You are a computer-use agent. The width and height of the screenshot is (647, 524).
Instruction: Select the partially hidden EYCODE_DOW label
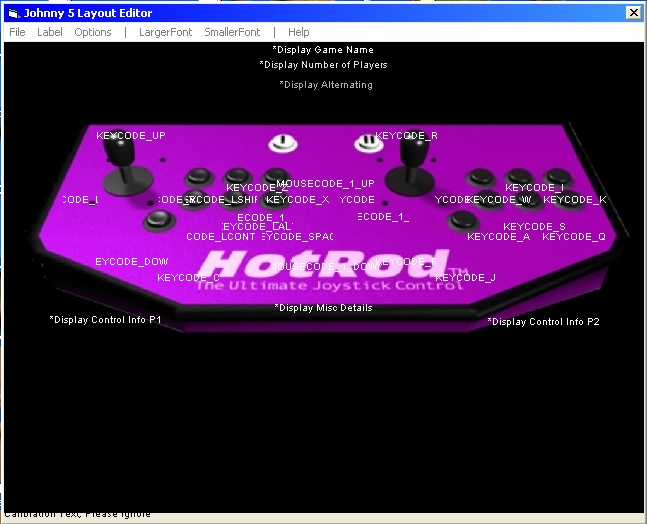point(132,262)
